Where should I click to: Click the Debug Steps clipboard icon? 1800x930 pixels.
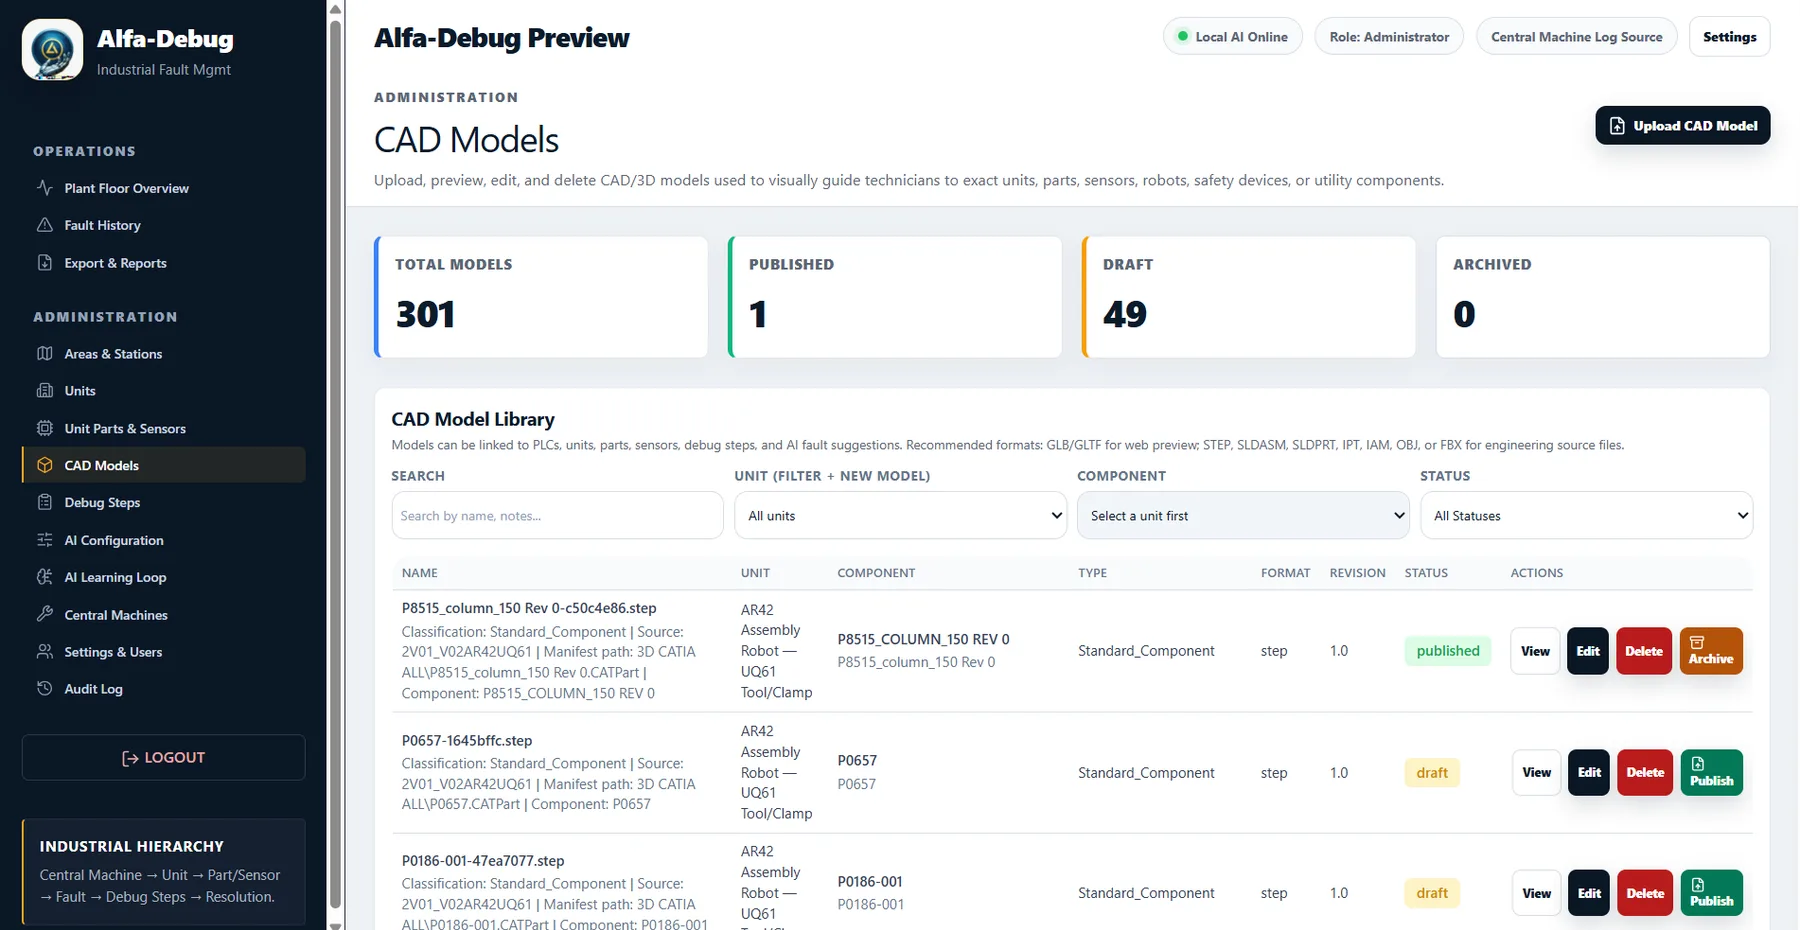pos(45,502)
